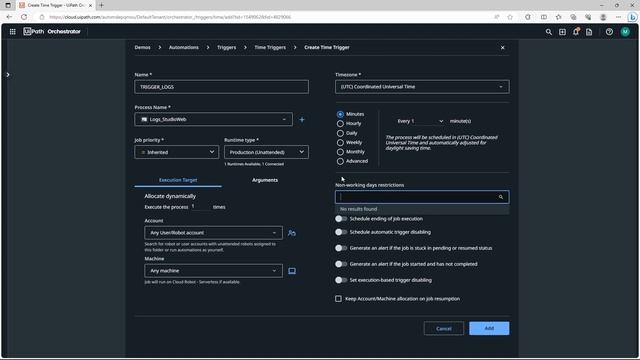Open the Job priority dropdown
640x360 pixels.
click(176, 152)
